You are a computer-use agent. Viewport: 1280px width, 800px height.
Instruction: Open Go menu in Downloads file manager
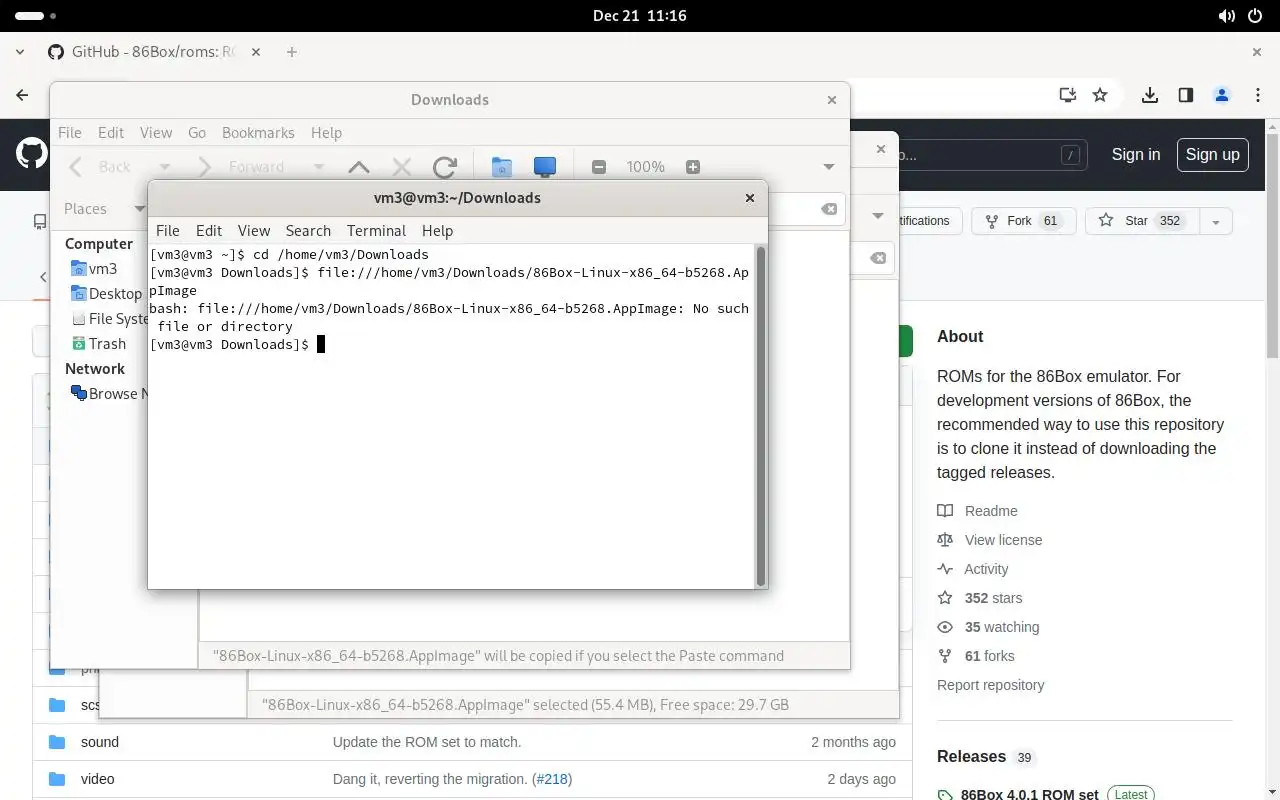pyautogui.click(x=197, y=132)
